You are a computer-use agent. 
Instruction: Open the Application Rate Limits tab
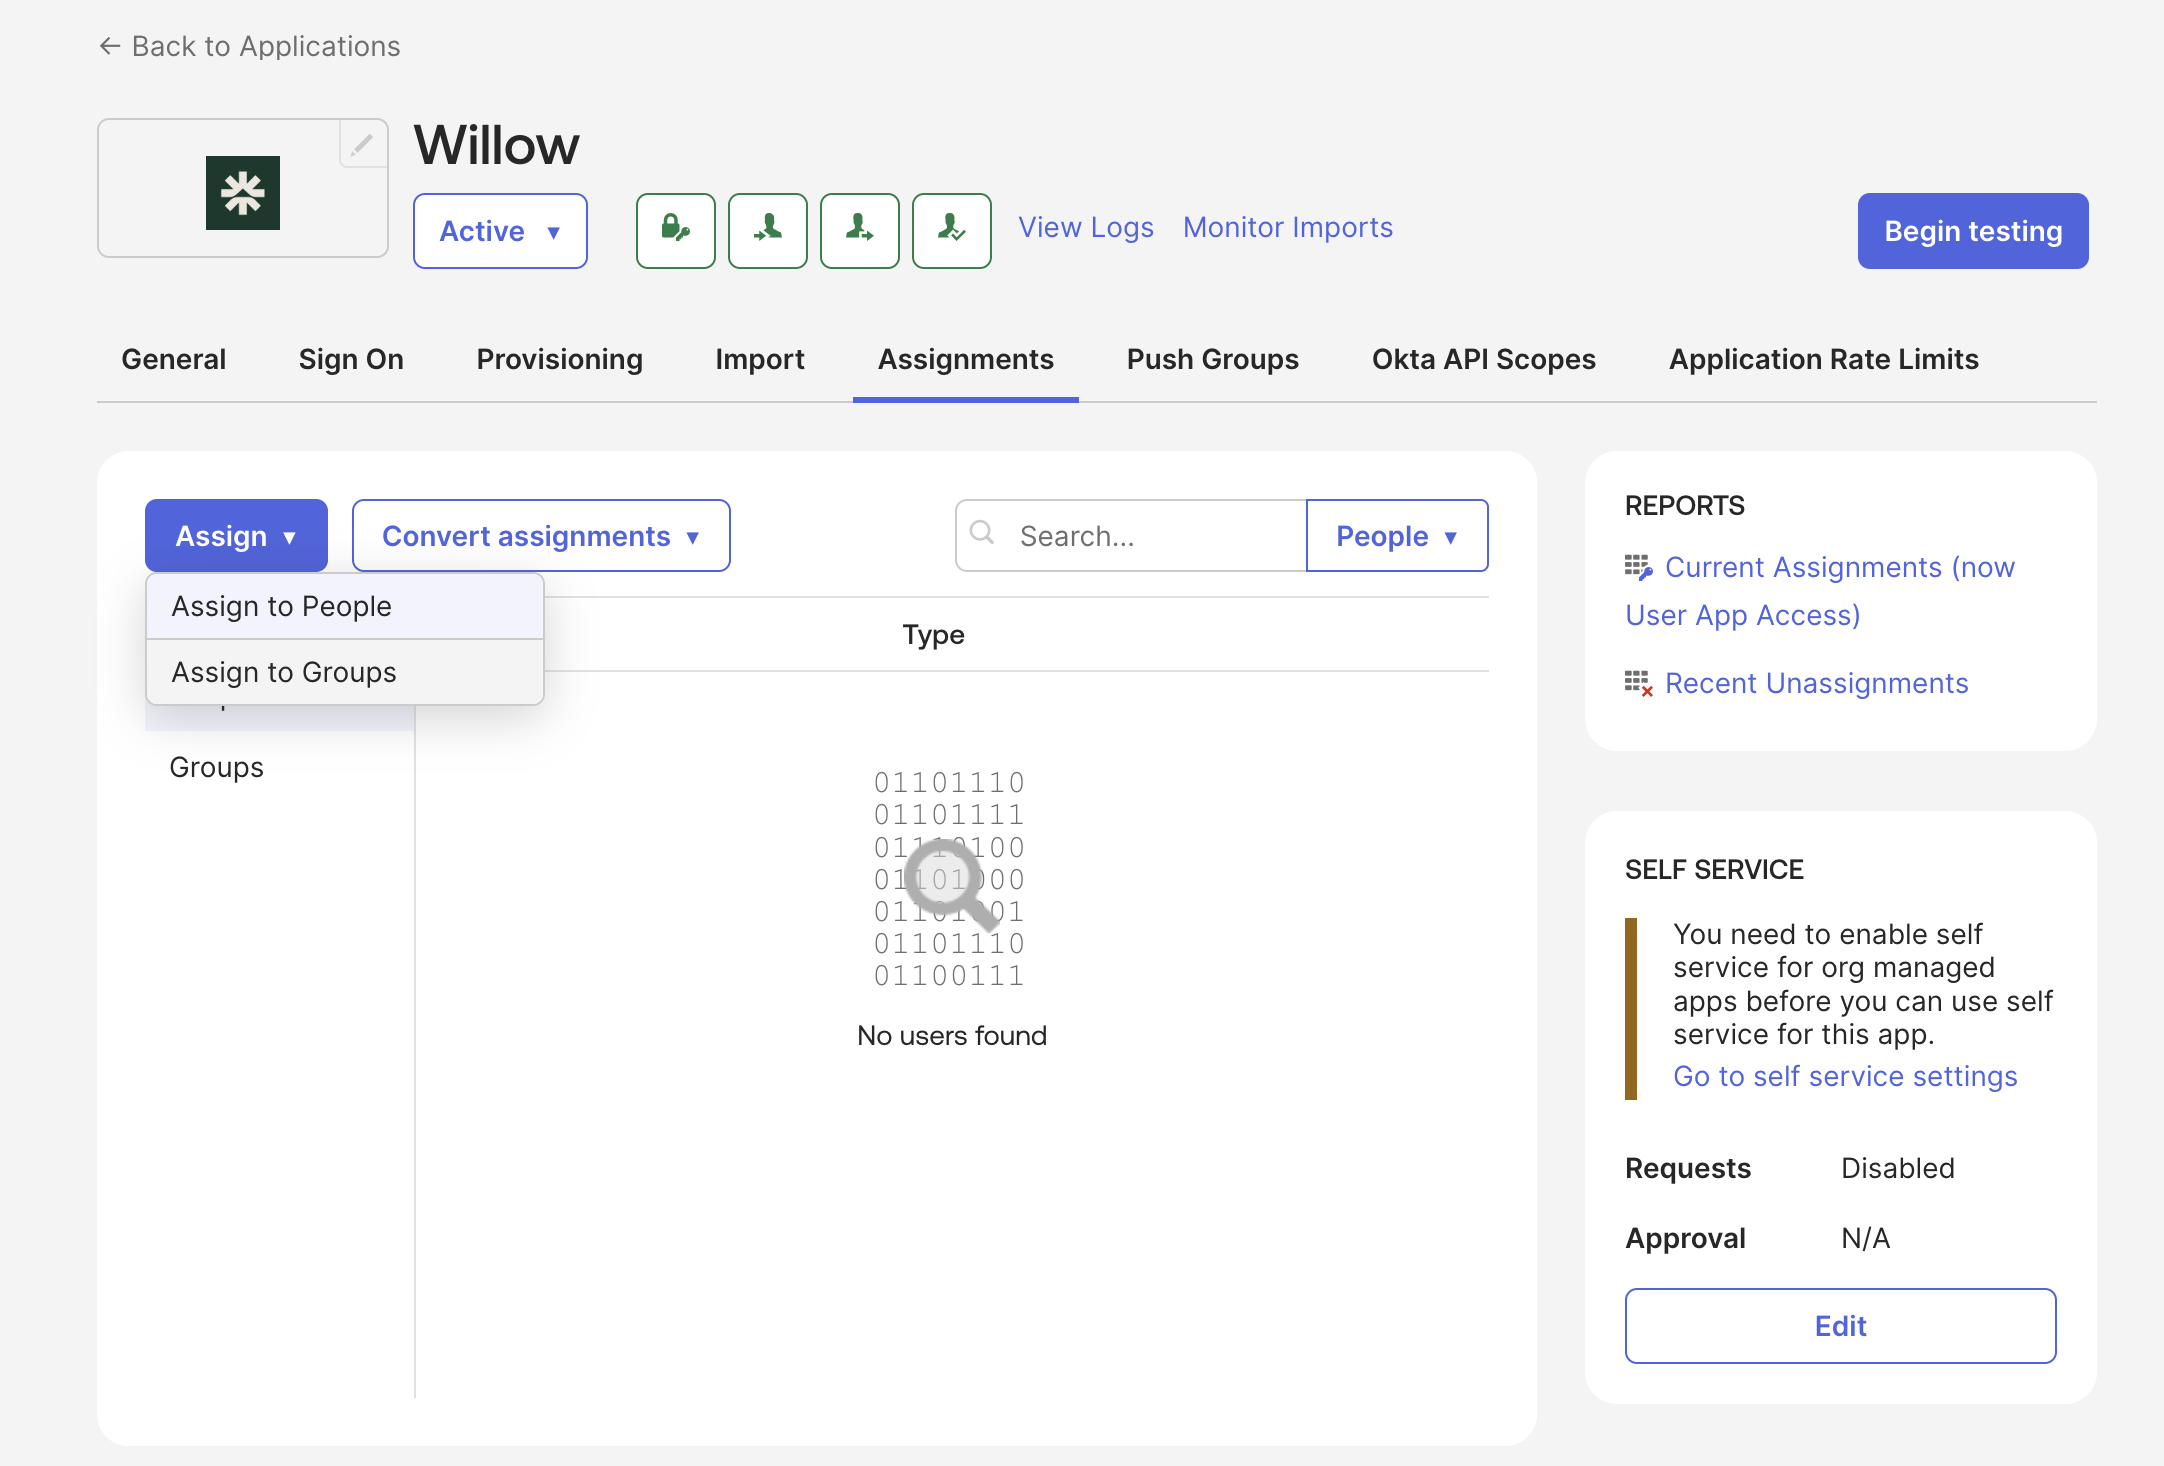[x=1824, y=359]
